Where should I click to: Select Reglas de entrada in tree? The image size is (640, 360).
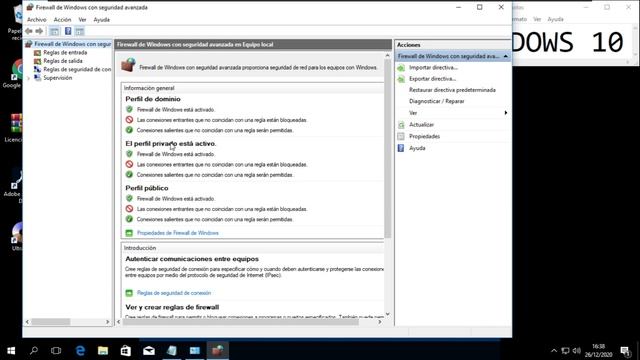pyautogui.click(x=65, y=53)
